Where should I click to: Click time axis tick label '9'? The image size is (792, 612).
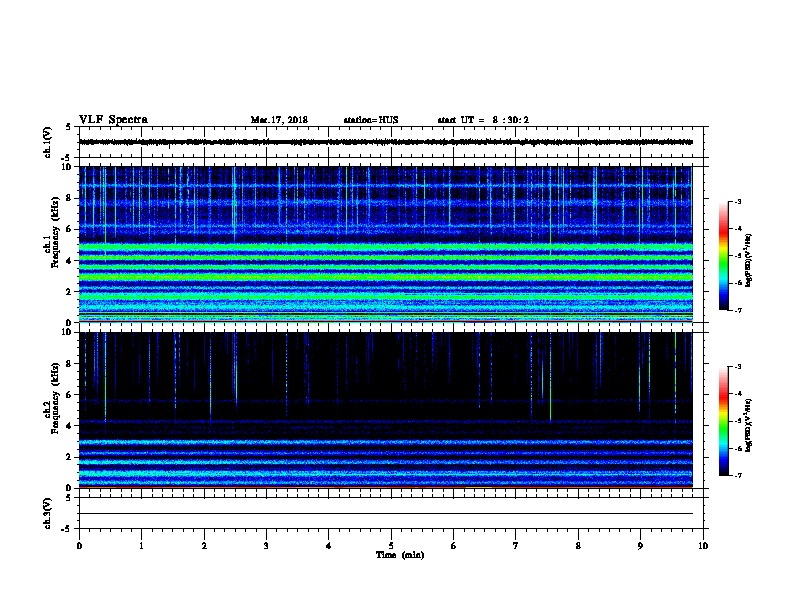click(640, 546)
